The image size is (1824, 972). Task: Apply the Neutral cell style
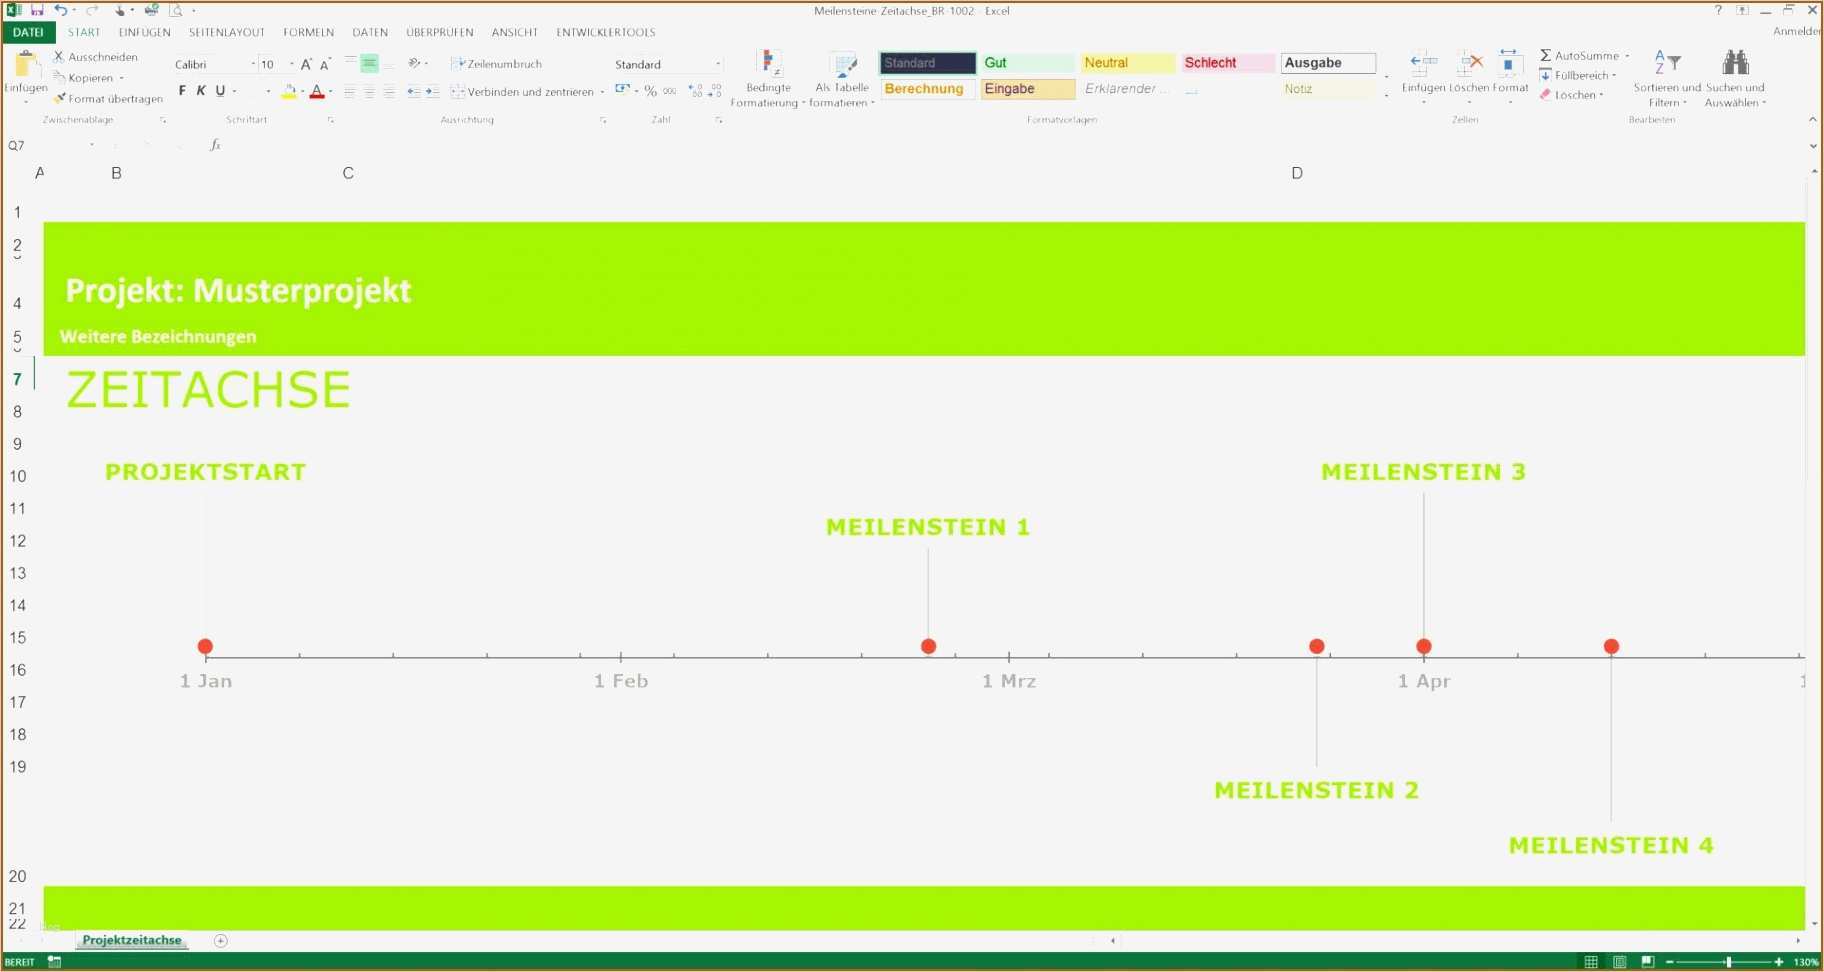[x=1128, y=62]
